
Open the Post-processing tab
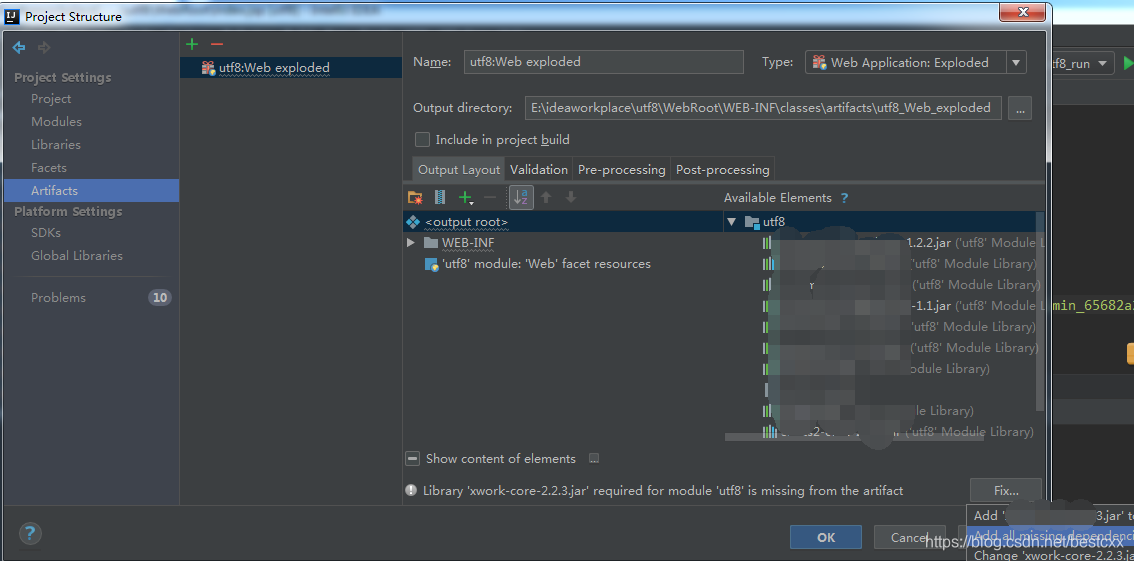point(722,170)
